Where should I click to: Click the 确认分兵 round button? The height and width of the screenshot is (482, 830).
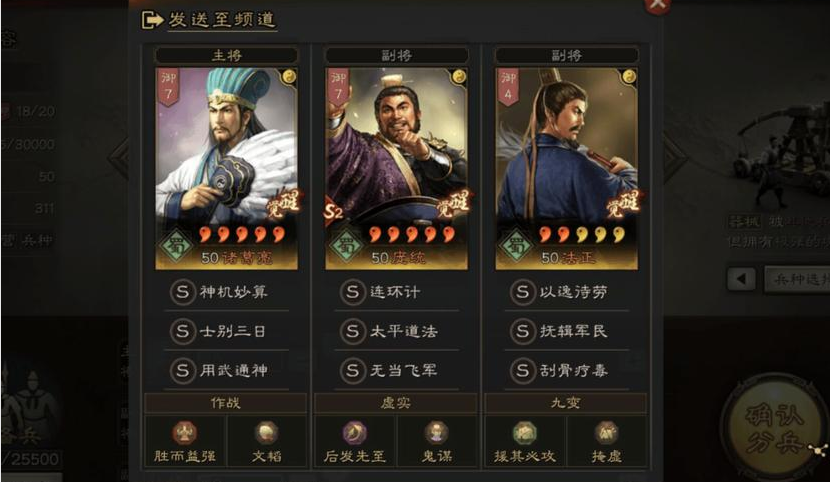point(775,429)
